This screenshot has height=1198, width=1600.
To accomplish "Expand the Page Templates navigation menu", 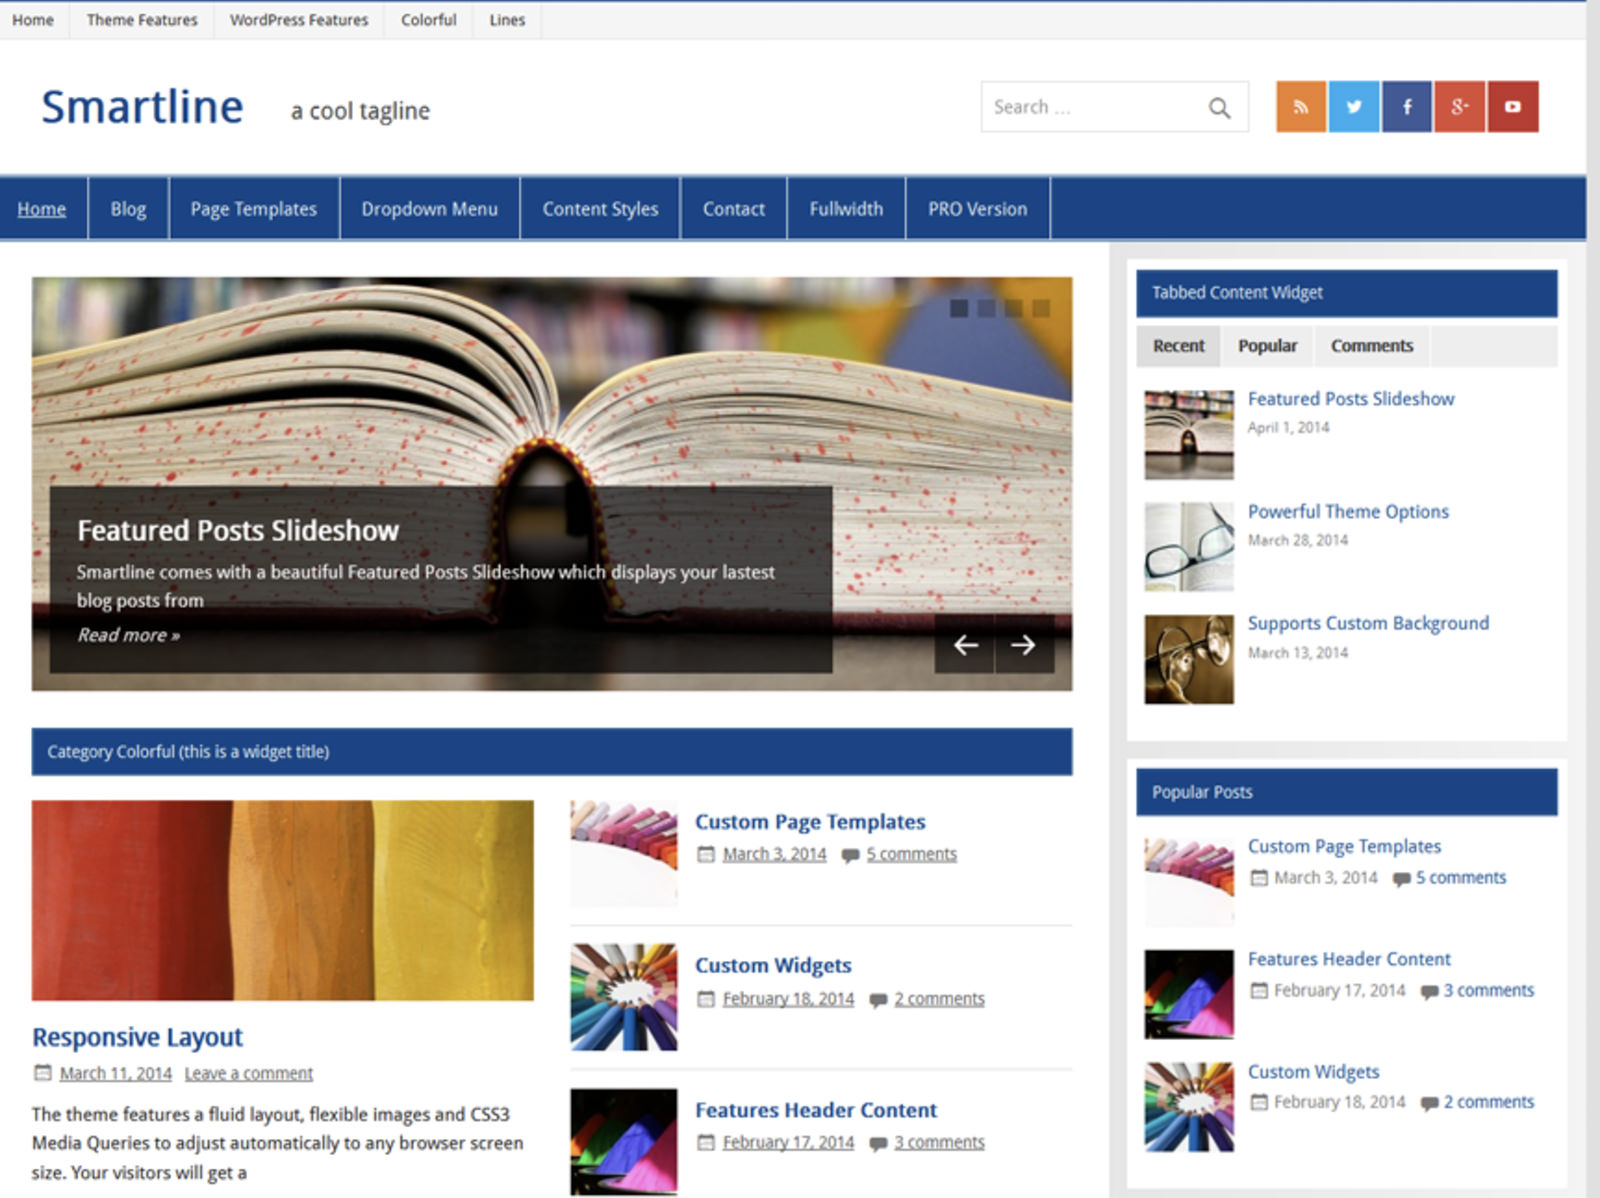I will 253,209.
